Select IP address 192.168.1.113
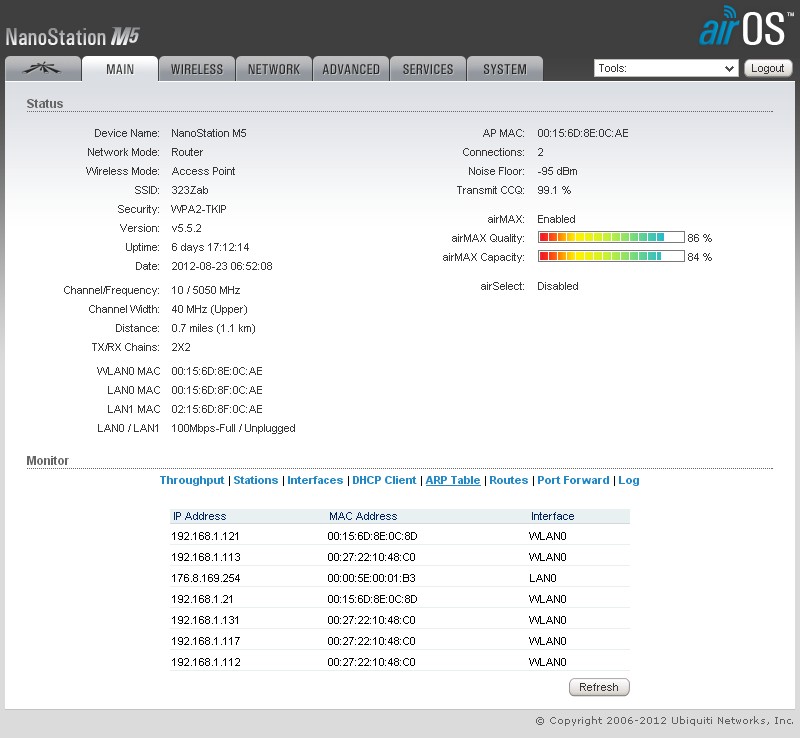This screenshot has width=800, height=738. pyautogui.click(x=206, y=557)
